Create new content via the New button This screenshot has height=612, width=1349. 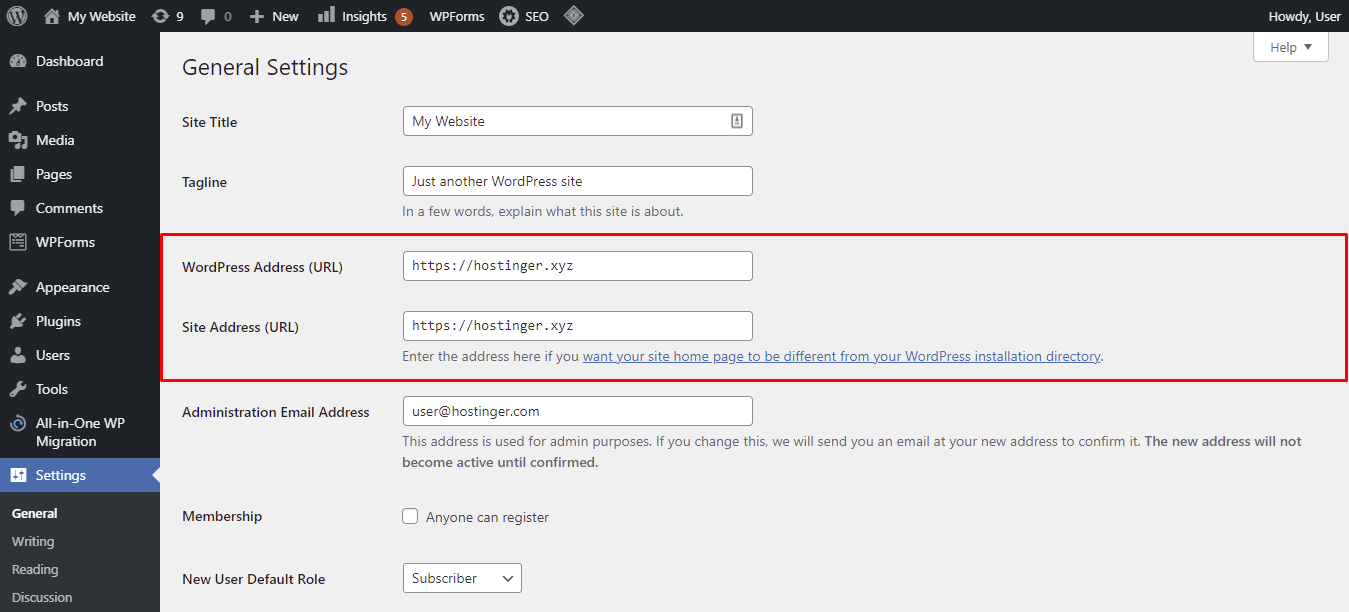point(273,15)
